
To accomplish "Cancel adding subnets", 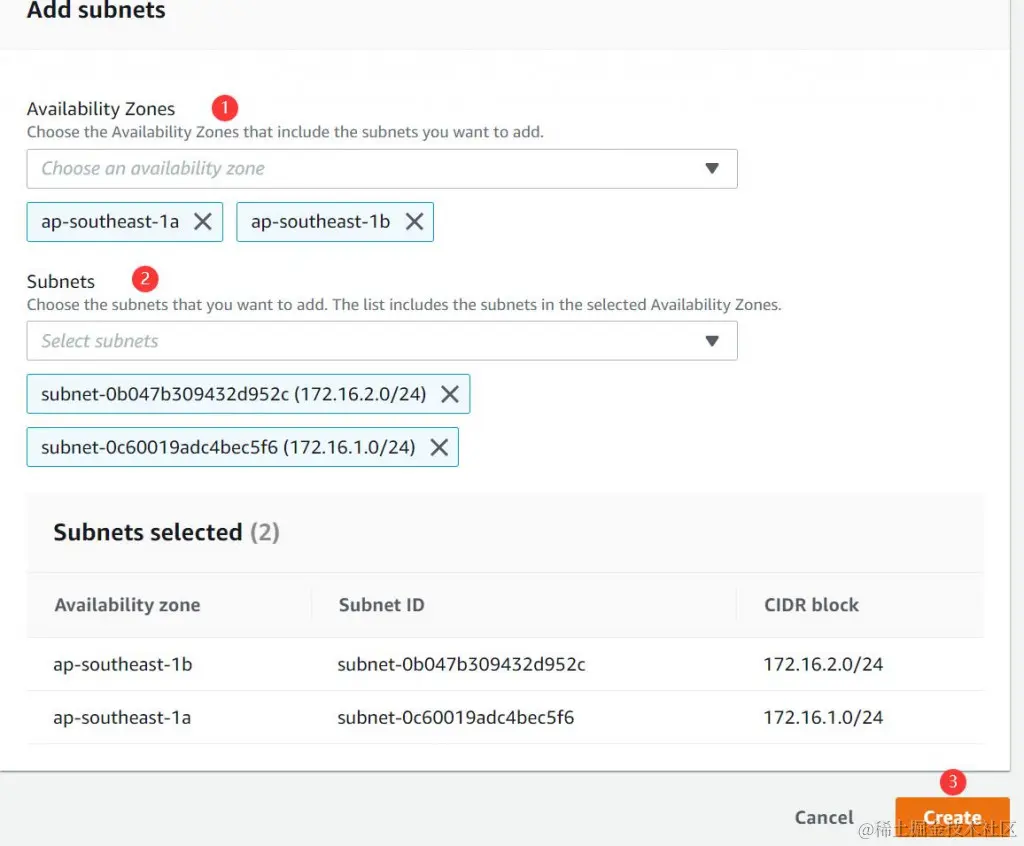I will pos(823,817).
